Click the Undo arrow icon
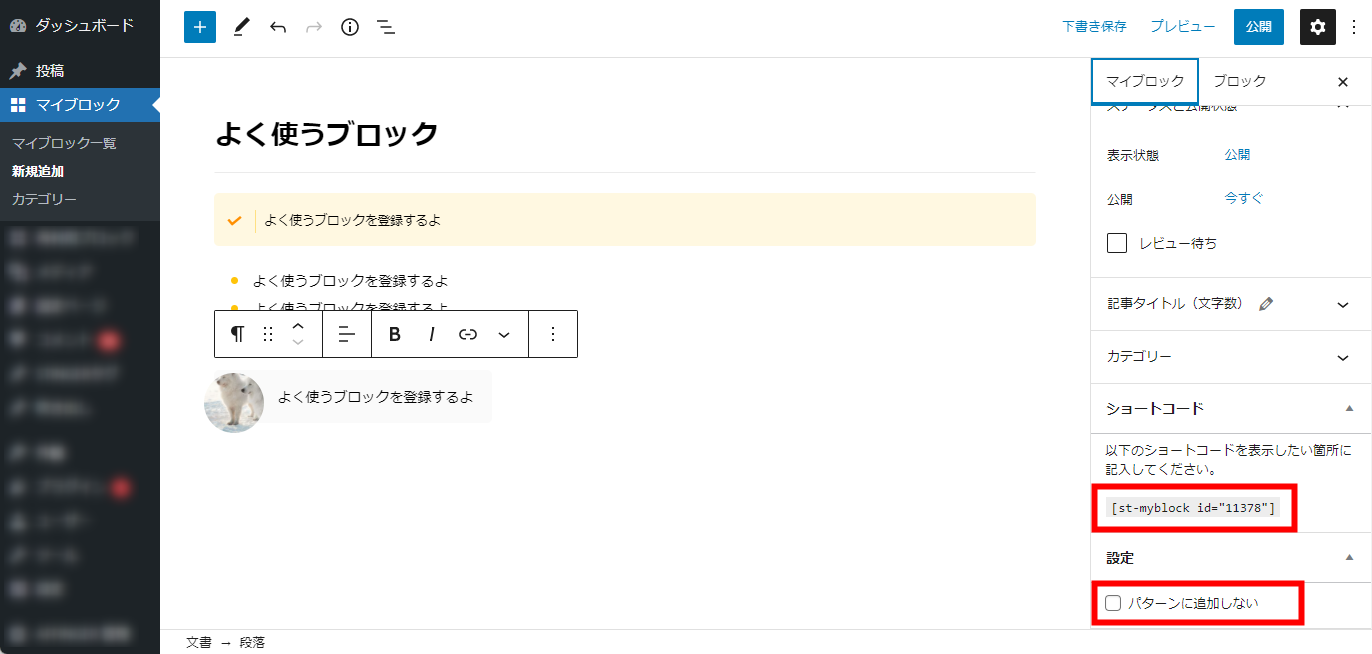 tap(278, 27)
